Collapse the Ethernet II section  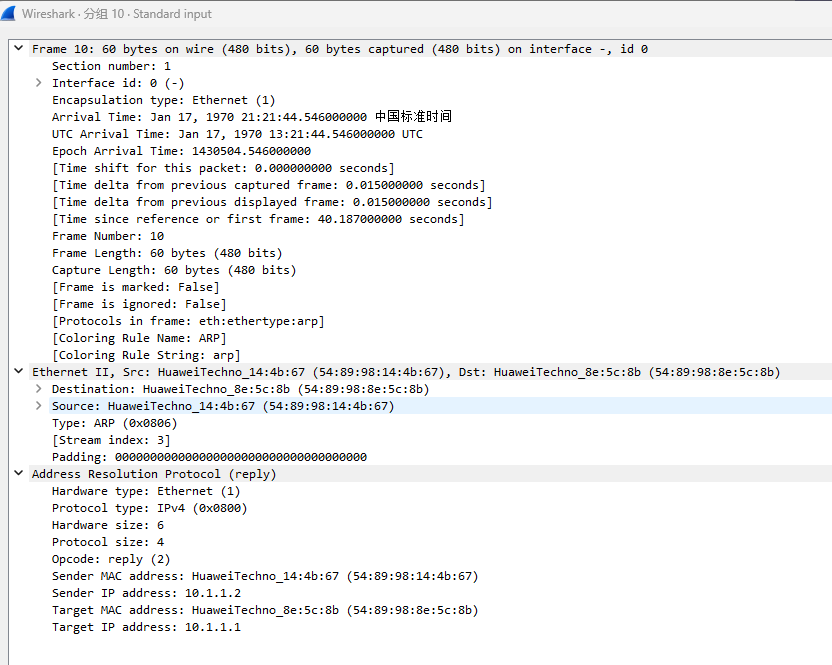point(19,371)
